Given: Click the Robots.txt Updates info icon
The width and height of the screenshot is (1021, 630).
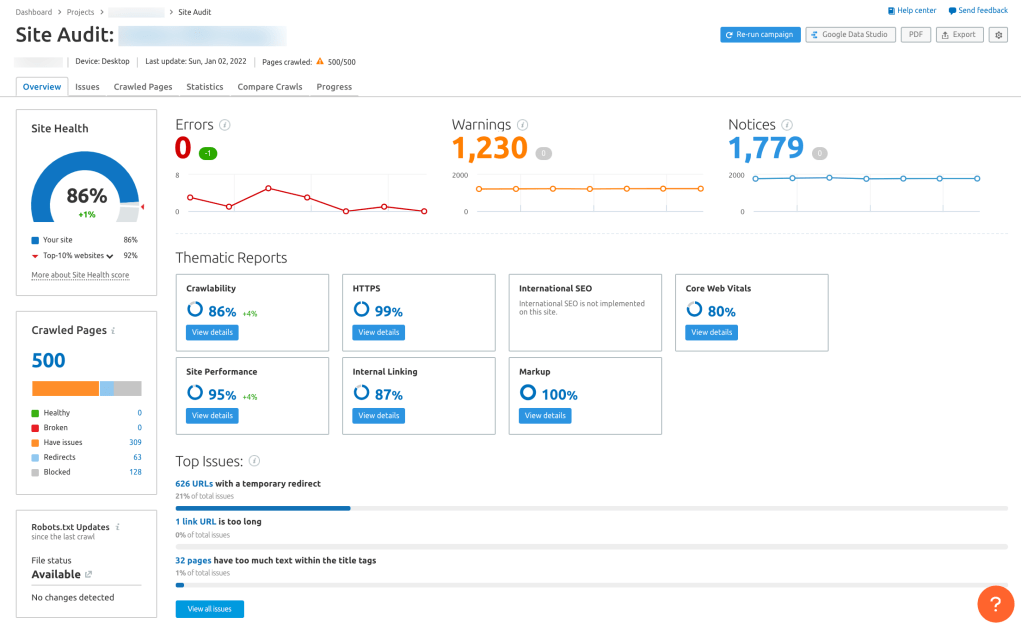Looking at the screenshot, I should pos(118,526).
